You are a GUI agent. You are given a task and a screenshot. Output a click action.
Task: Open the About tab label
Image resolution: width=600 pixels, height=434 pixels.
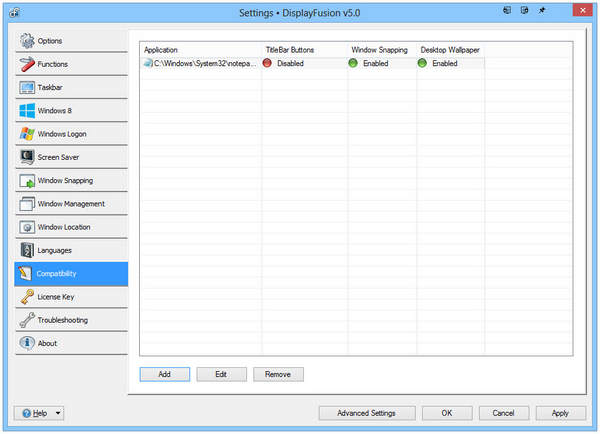47,343
